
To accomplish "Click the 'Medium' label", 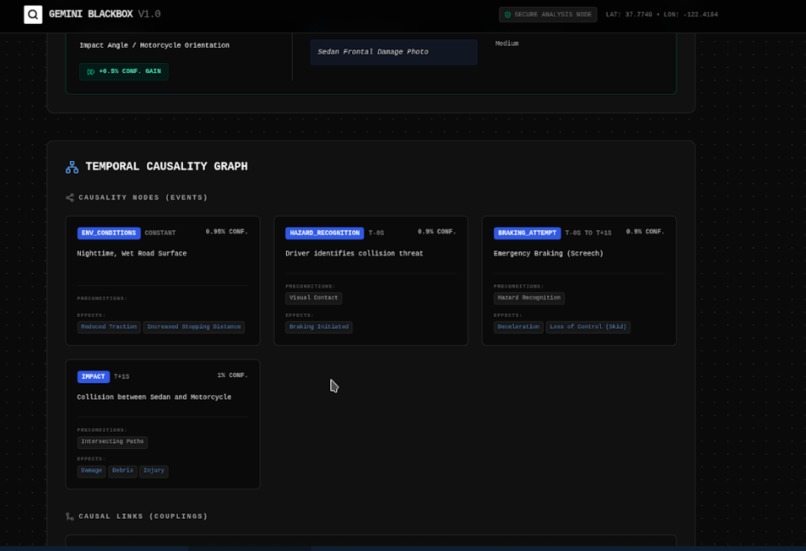I will [x=507, y=44].
